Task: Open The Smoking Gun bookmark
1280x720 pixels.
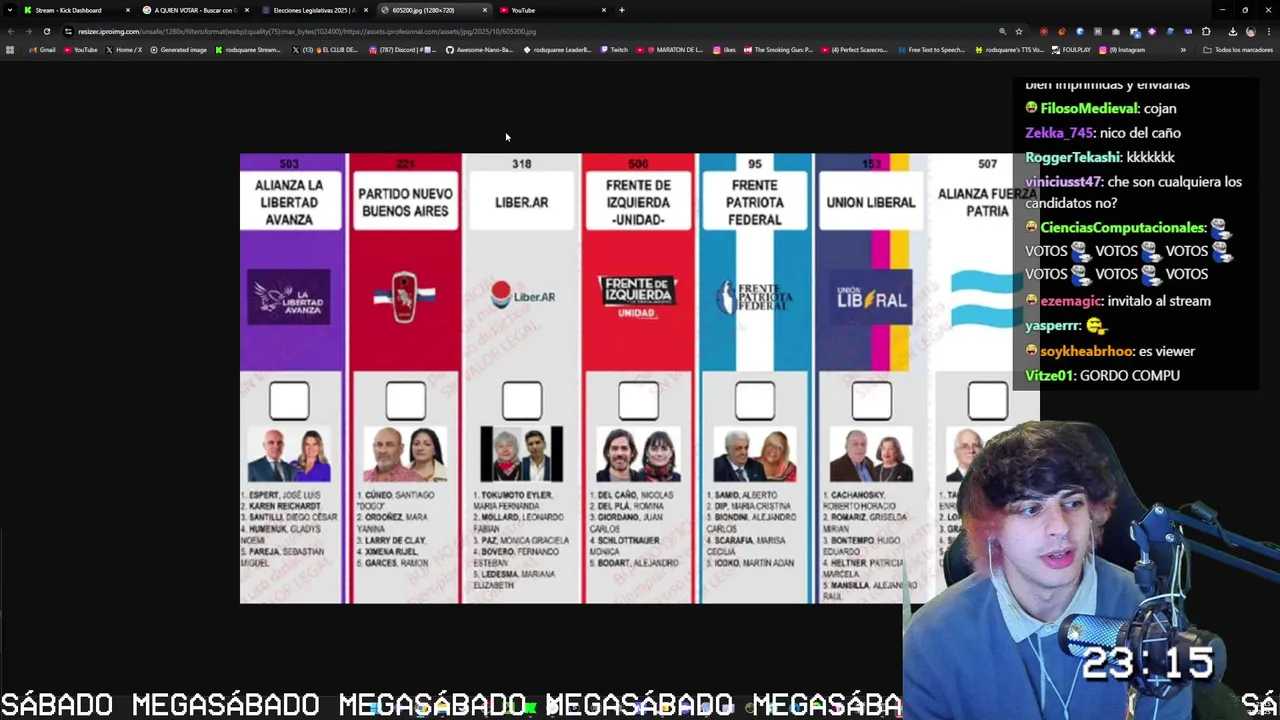Action: [x=779, y=50]
